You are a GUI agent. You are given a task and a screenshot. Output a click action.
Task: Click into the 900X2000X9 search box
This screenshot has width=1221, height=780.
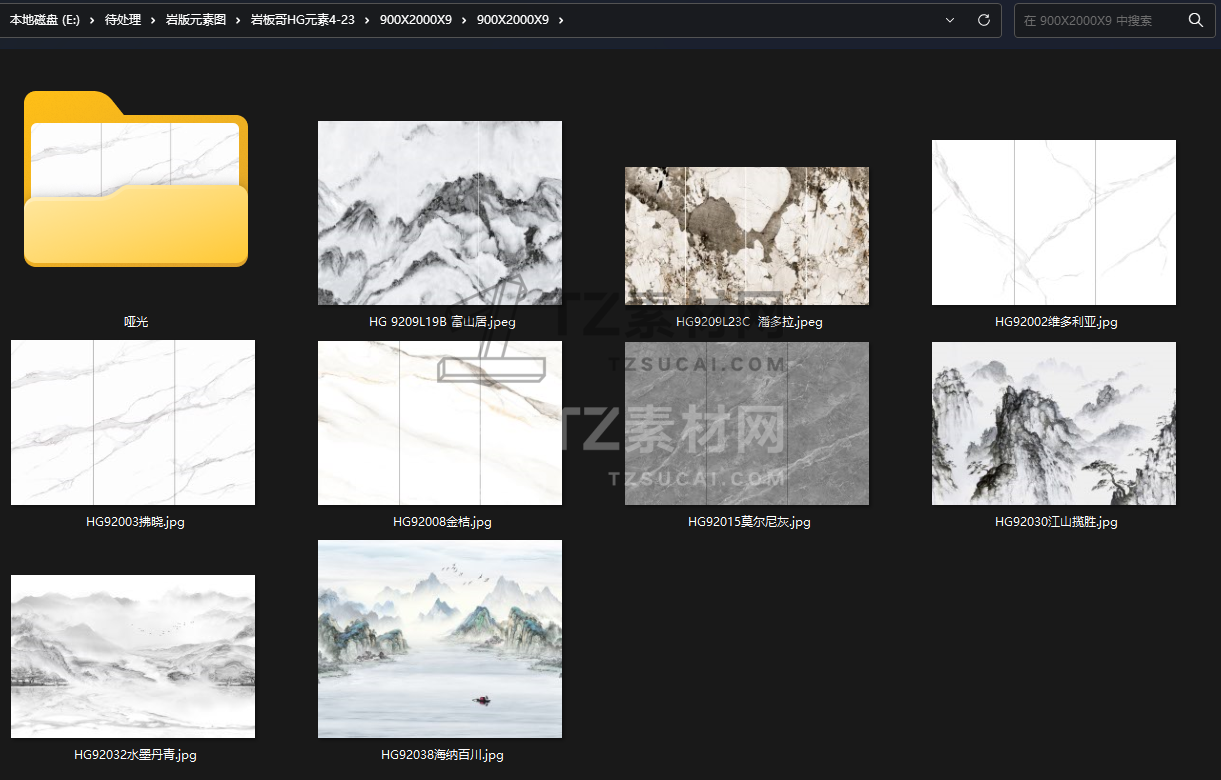(1100, 20)
